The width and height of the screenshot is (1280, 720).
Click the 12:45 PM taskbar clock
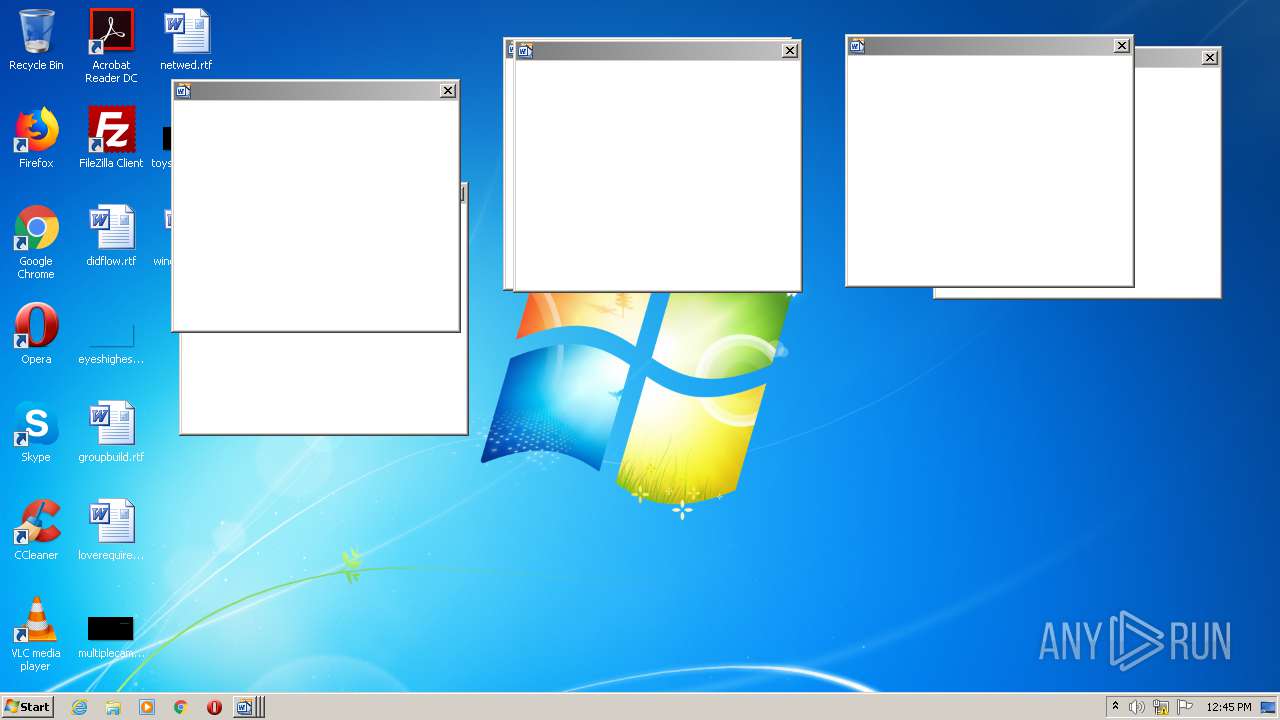click(1228, 707)
